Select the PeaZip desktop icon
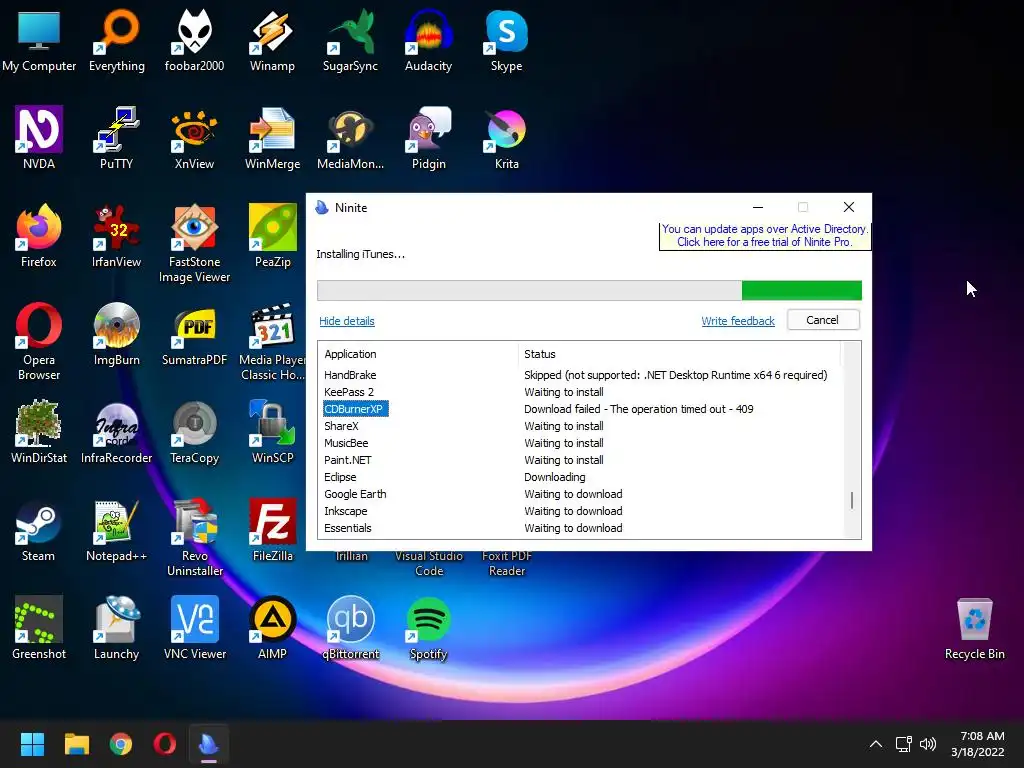The width and height of the screenshot is (1024, 768). (x=272, y=236)
